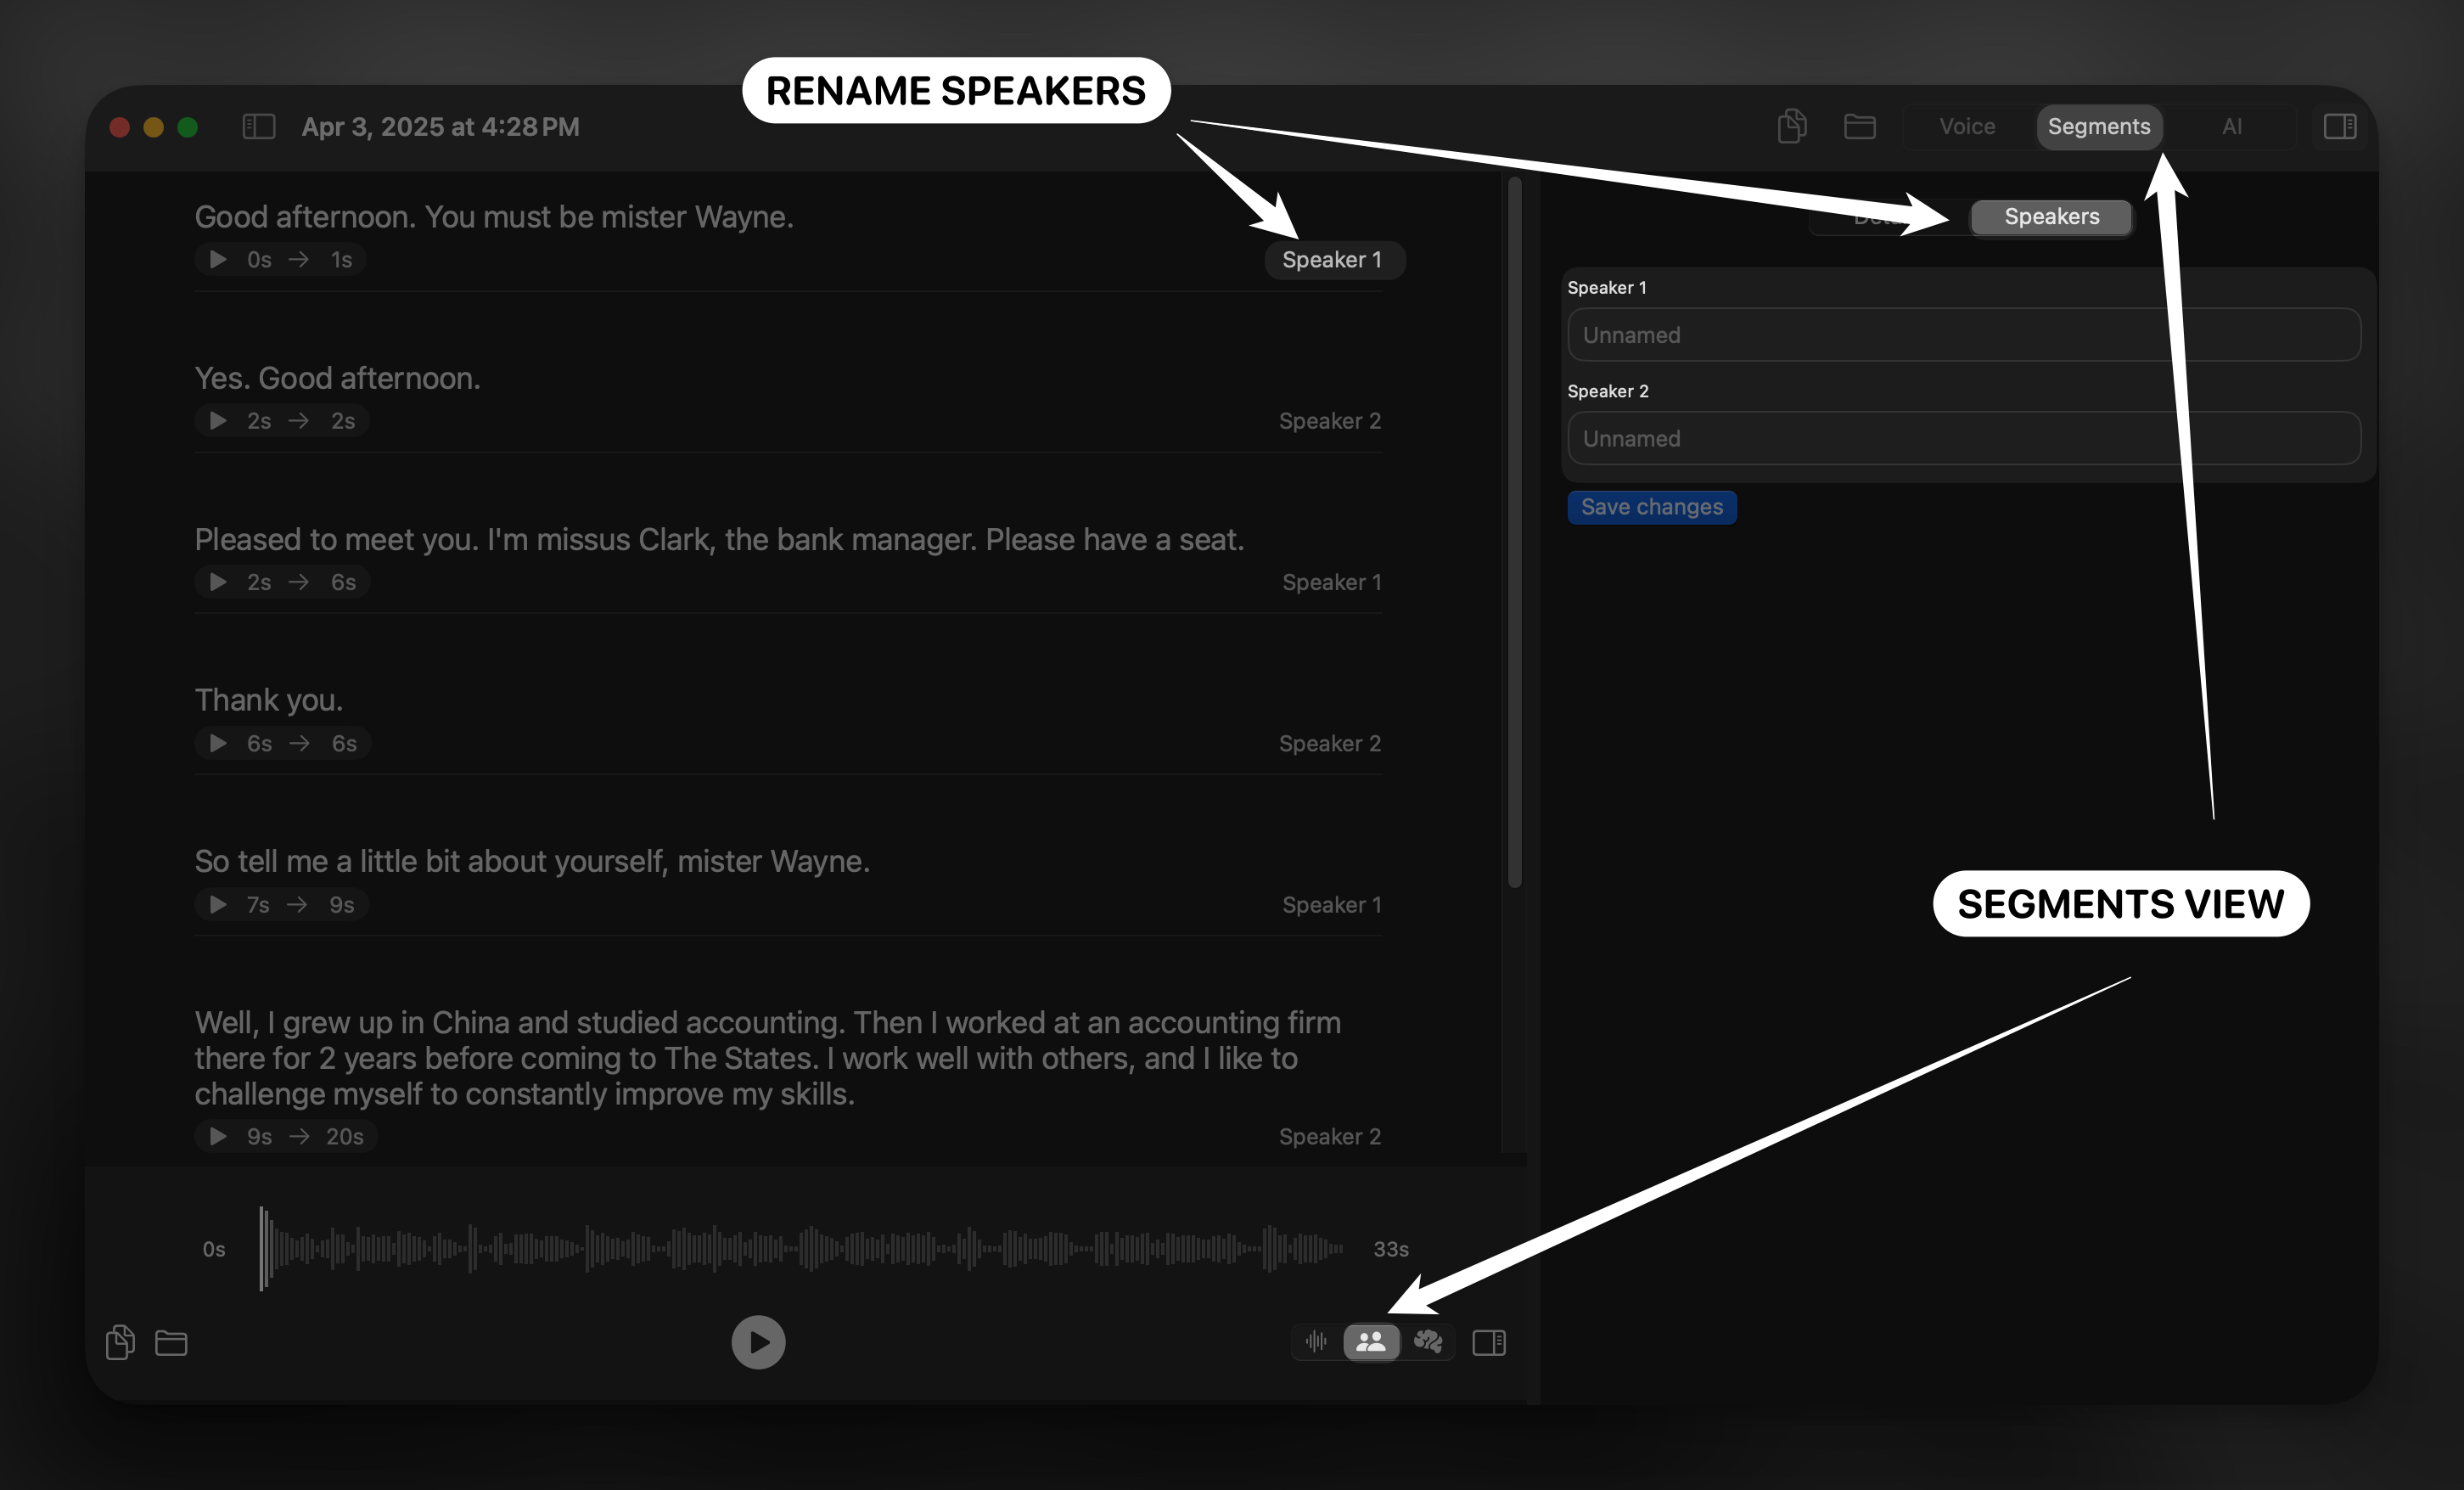This screenshot has height=1490, width=2464.
Task: Select the people segments view icon
Action: coord(1371,1342)
